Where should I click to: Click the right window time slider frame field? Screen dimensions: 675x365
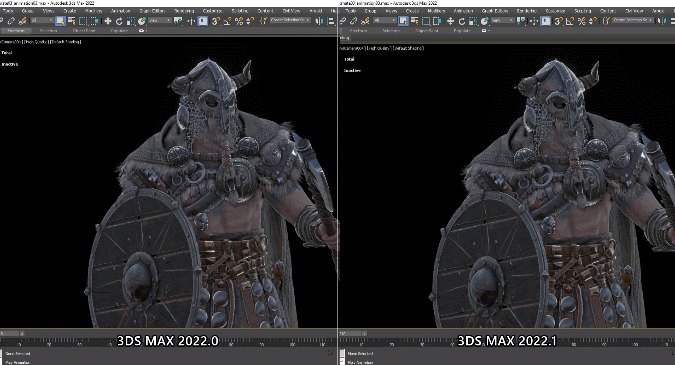point(353,333)
